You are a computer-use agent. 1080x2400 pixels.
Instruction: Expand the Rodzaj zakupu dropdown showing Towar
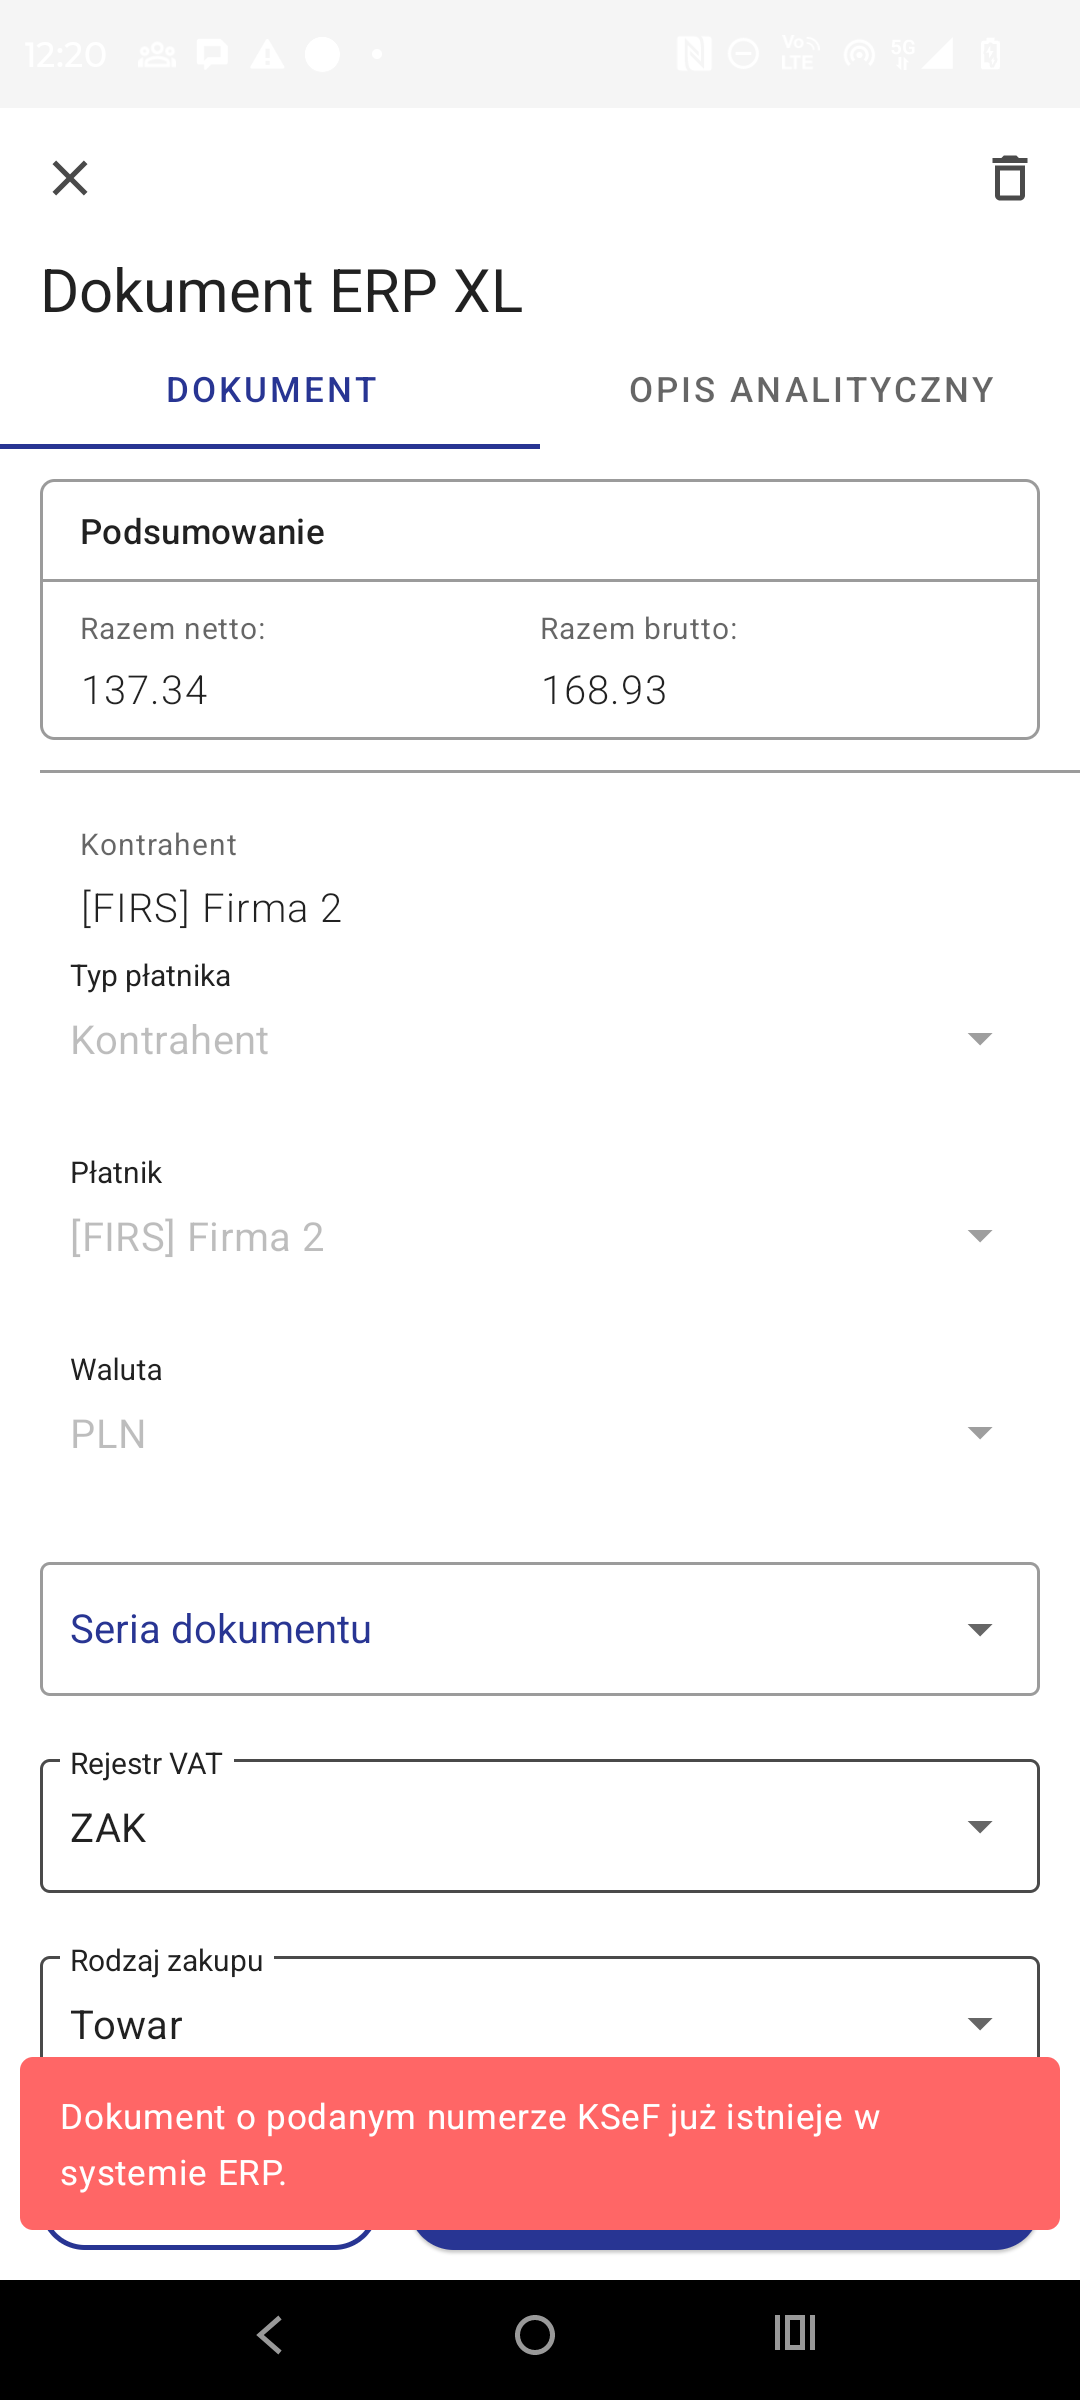540,2022
